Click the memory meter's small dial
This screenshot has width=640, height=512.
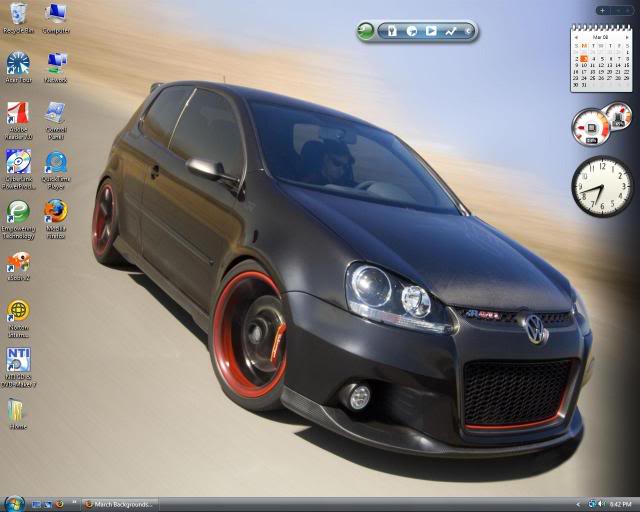[618, 116]
